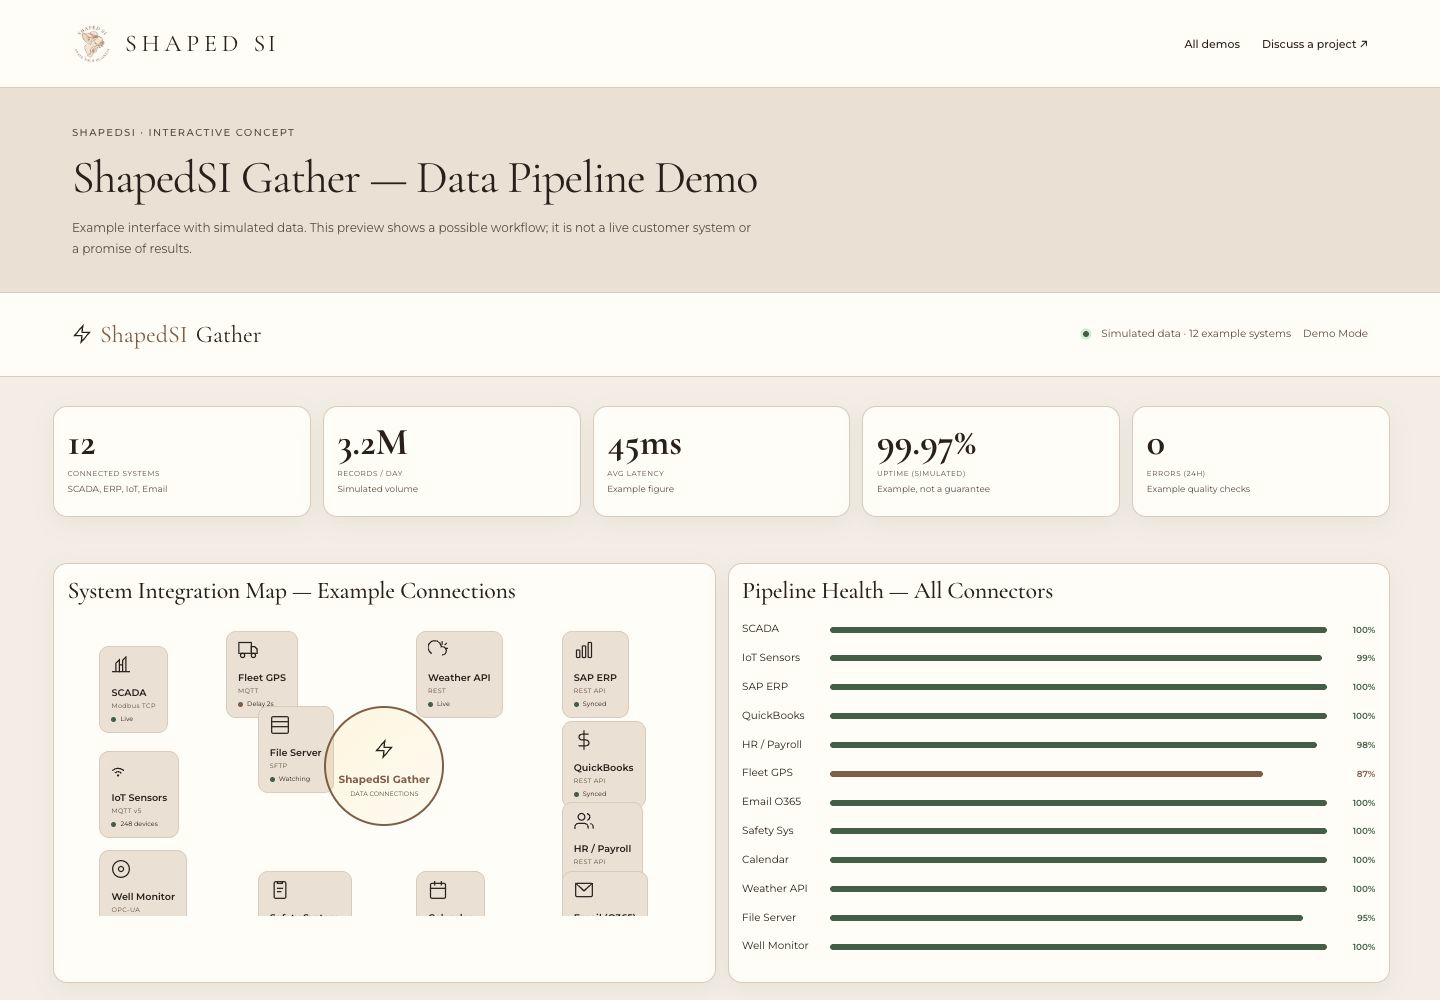The width and height of the screenshot is (1440, 1000).
Task: Click the 'Email O365' pipeline health label
Action: (x=771, y=802)
